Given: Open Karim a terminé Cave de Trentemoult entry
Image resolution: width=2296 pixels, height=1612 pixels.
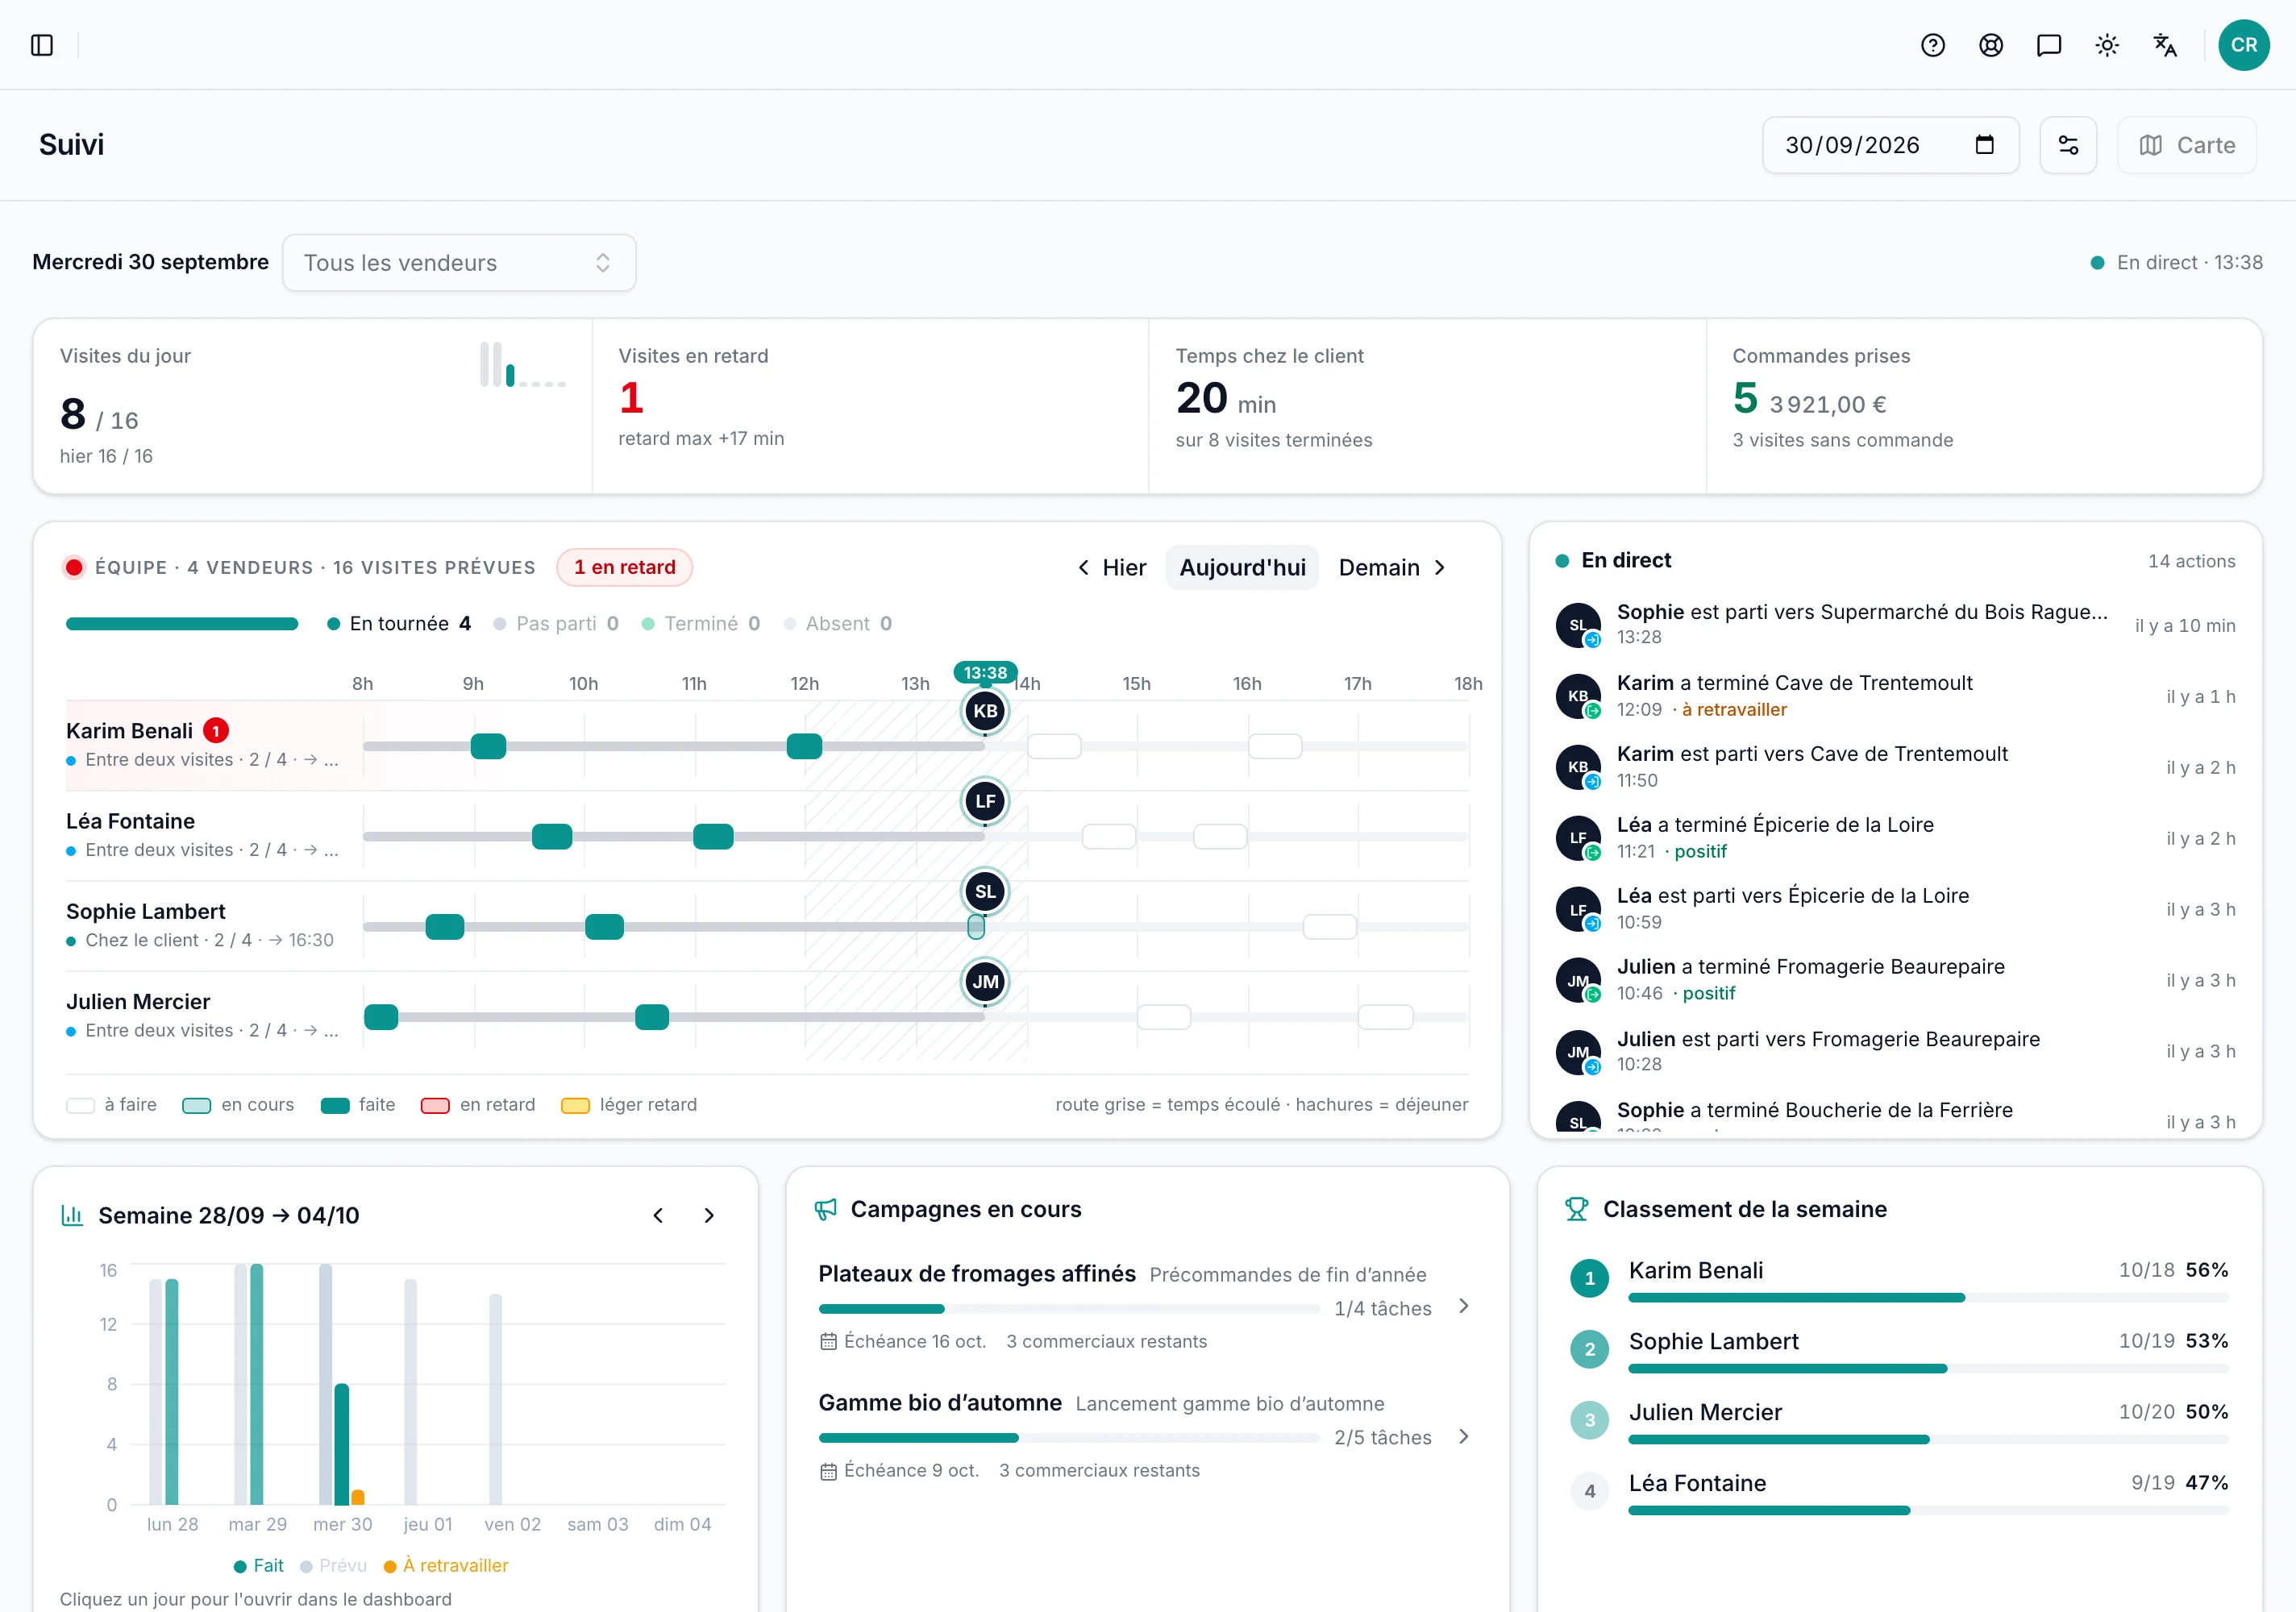Looking at the screenshot, I should click(1896, 696).
